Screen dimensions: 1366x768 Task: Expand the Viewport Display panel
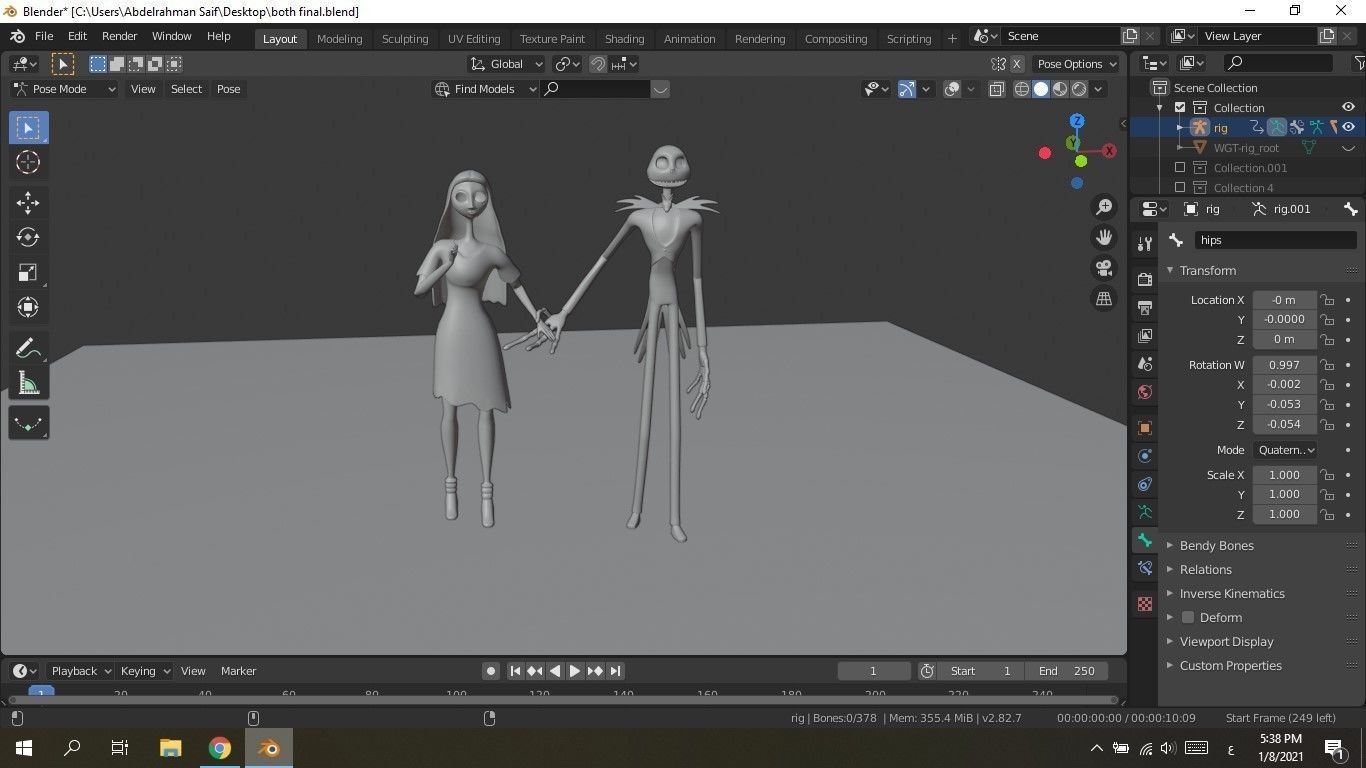[1226, 642]
